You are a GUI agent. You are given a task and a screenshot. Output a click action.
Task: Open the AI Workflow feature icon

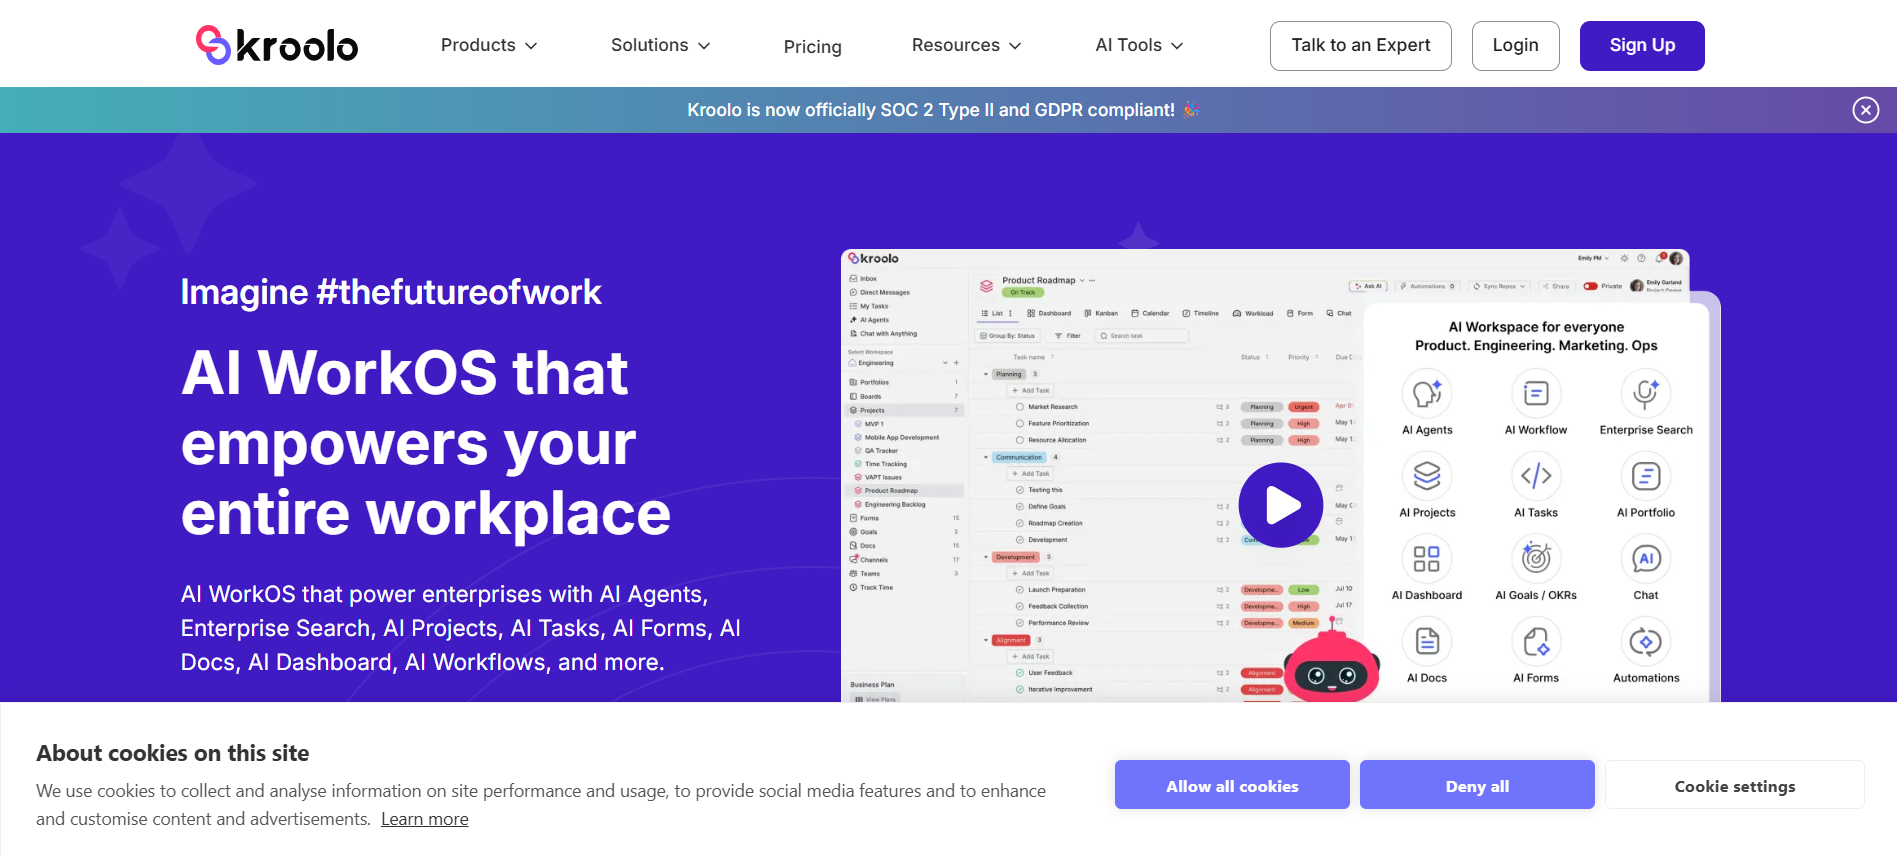point(1536,394)
